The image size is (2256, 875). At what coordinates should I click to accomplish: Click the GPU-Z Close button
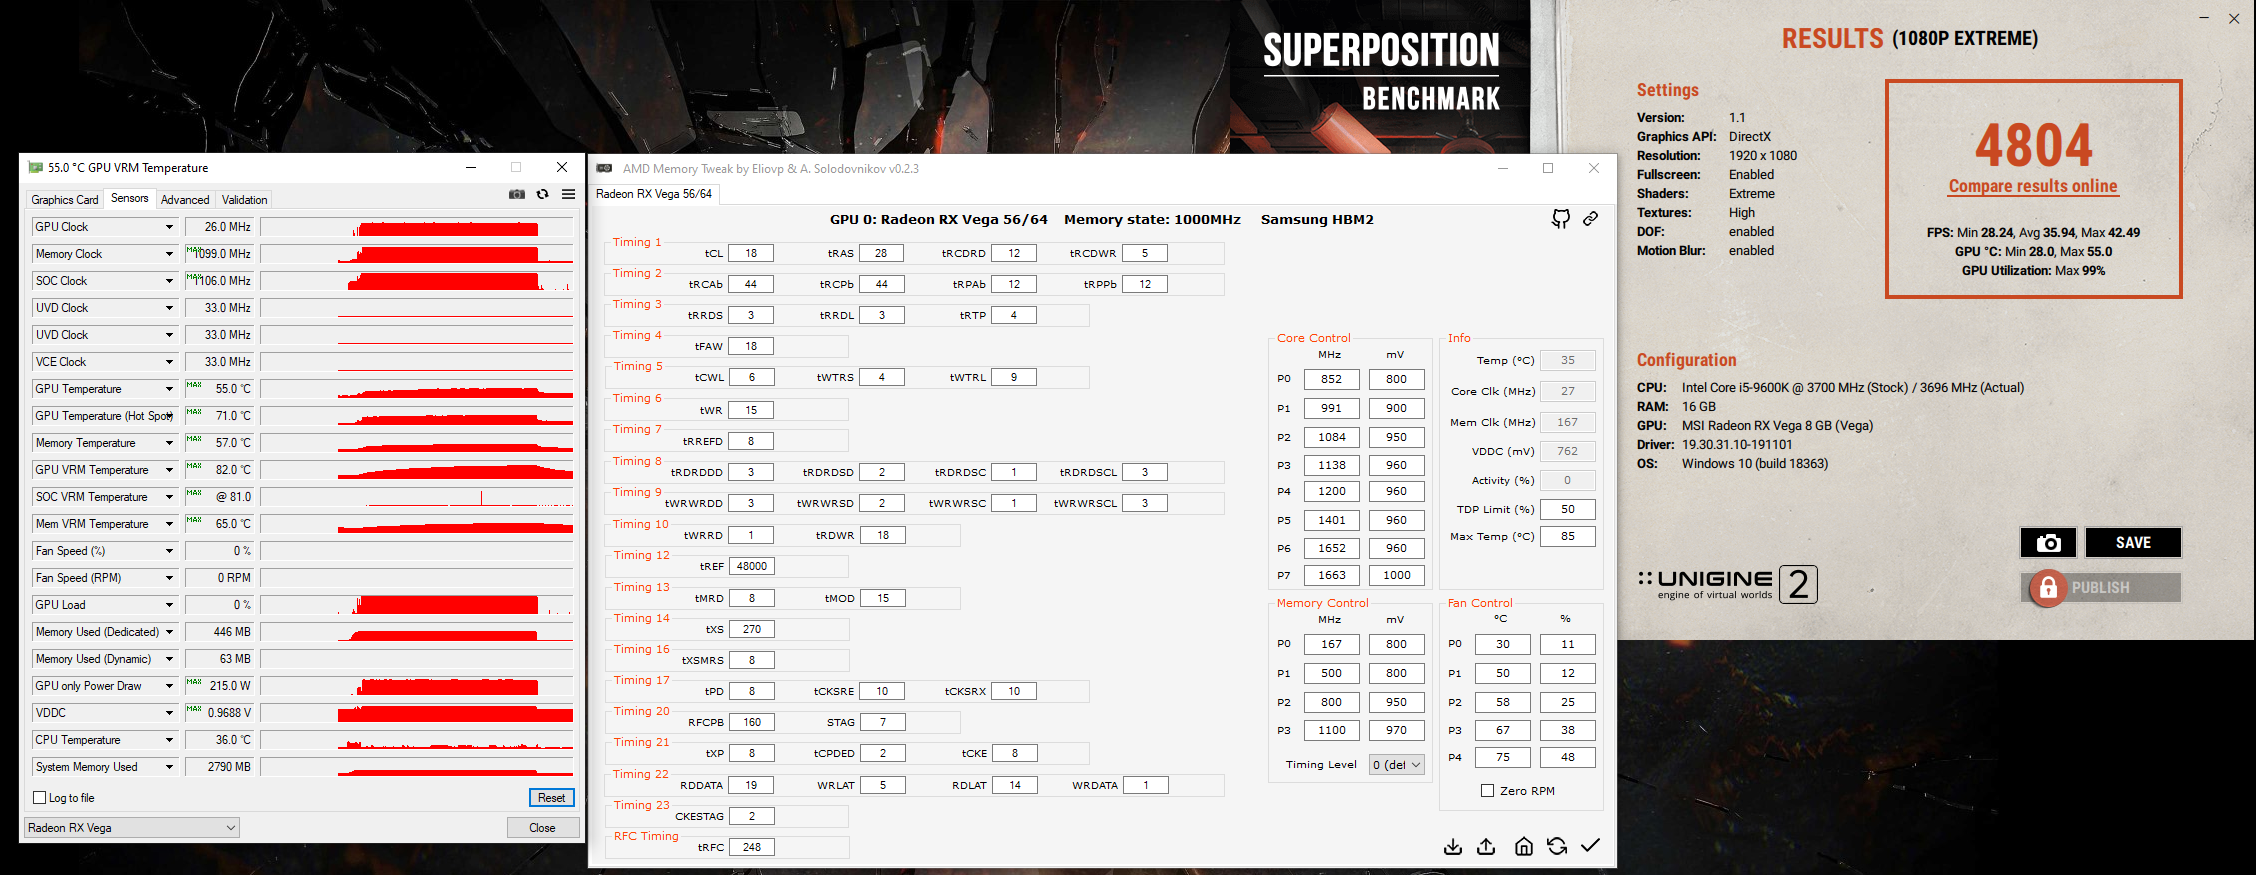[543, 828]
